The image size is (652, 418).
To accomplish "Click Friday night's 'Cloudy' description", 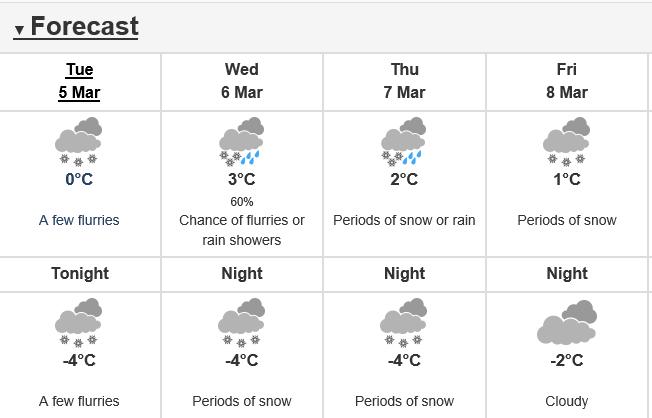I will pos(567,401).
